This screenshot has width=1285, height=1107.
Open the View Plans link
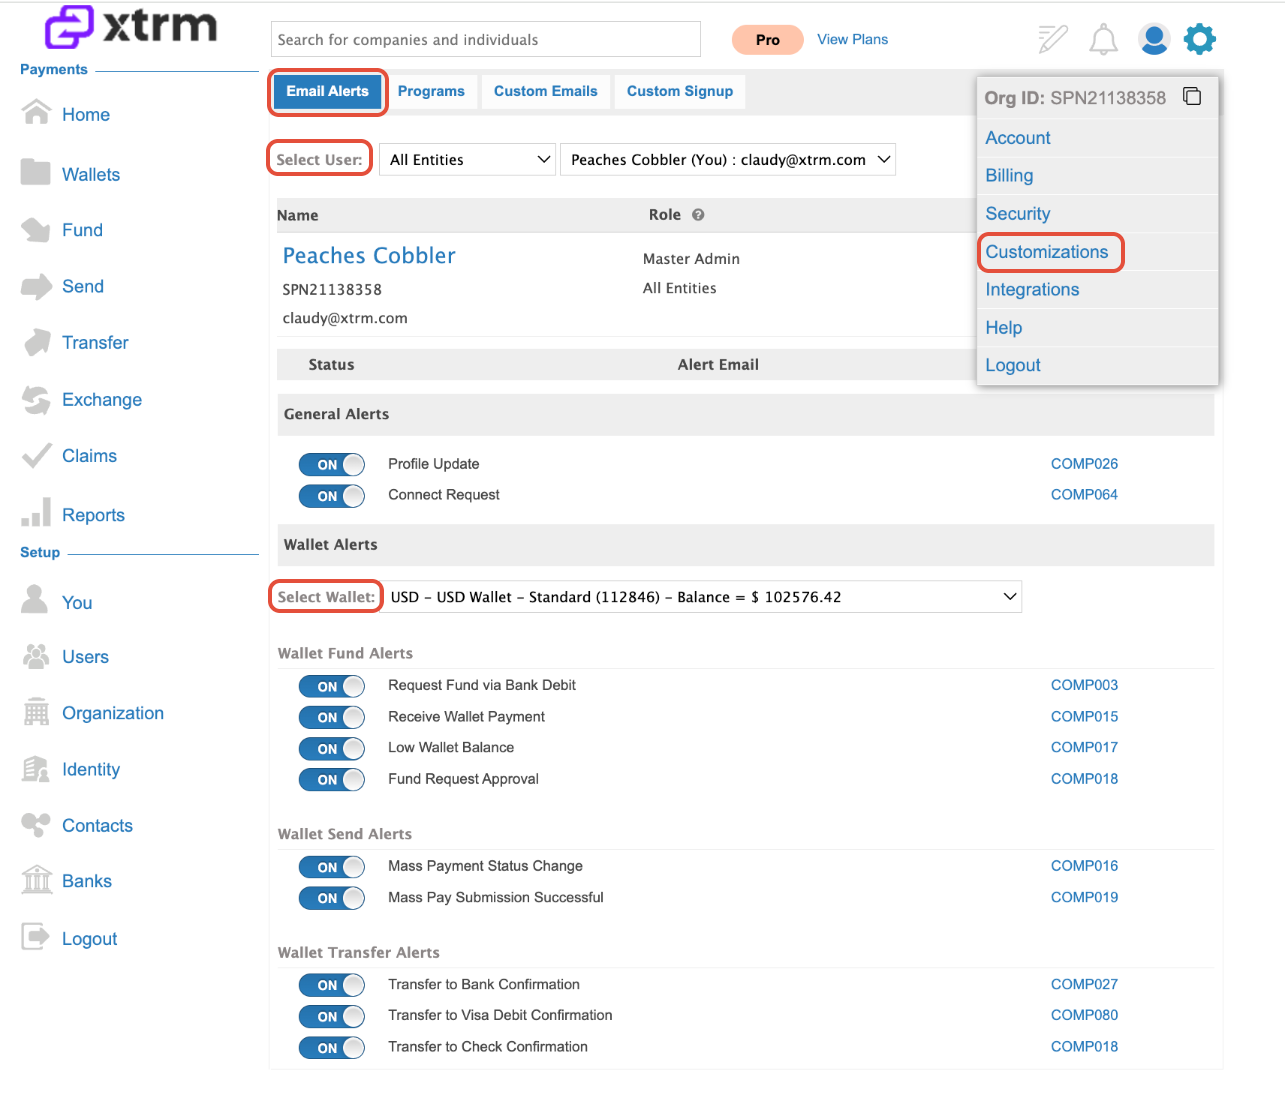[852, 39]
